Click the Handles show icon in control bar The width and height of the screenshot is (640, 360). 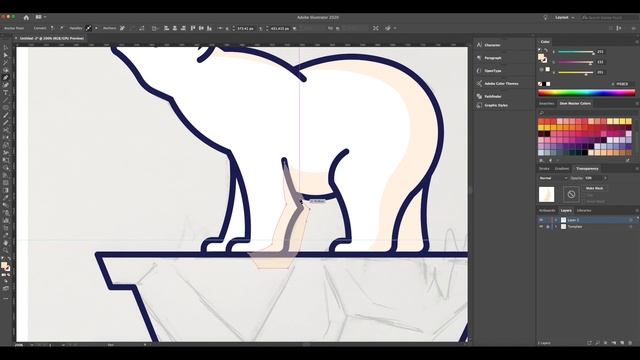click(89, 28)
